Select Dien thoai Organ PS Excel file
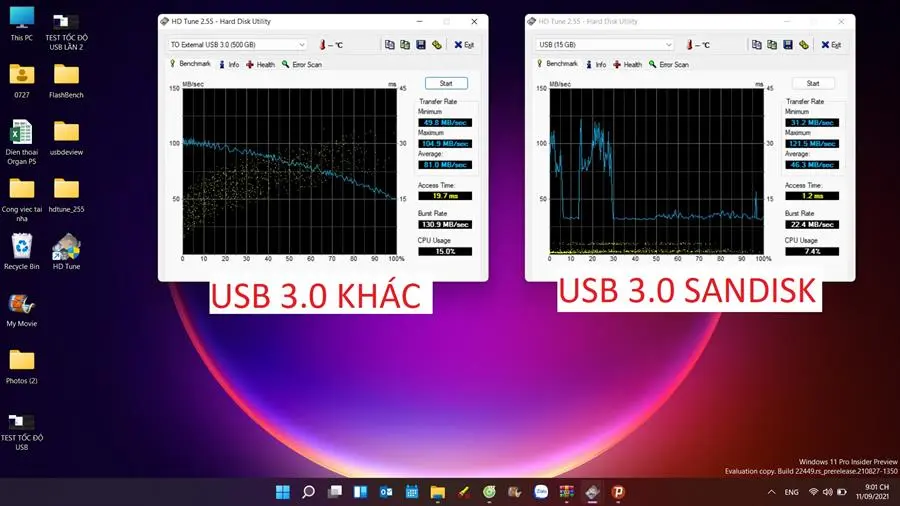Screen dimensions: 900x506 tap(21, 142)
